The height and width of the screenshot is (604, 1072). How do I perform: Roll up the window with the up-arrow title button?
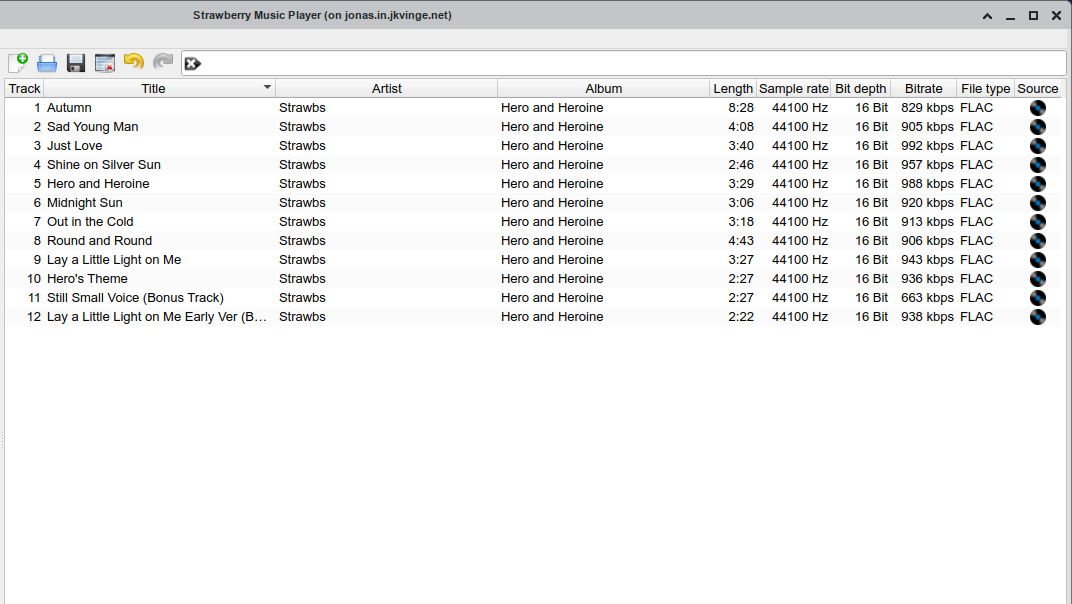pyautogui.click(x=987, y=16)
